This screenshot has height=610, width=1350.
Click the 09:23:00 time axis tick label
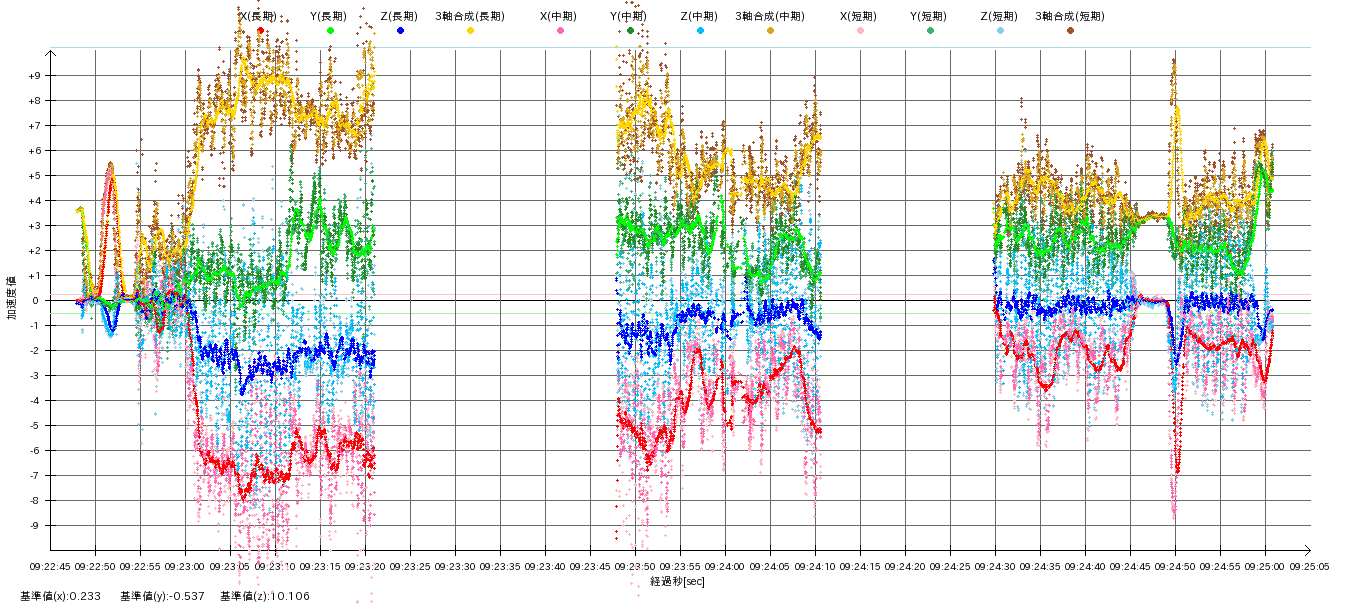[x=185, y=565]
